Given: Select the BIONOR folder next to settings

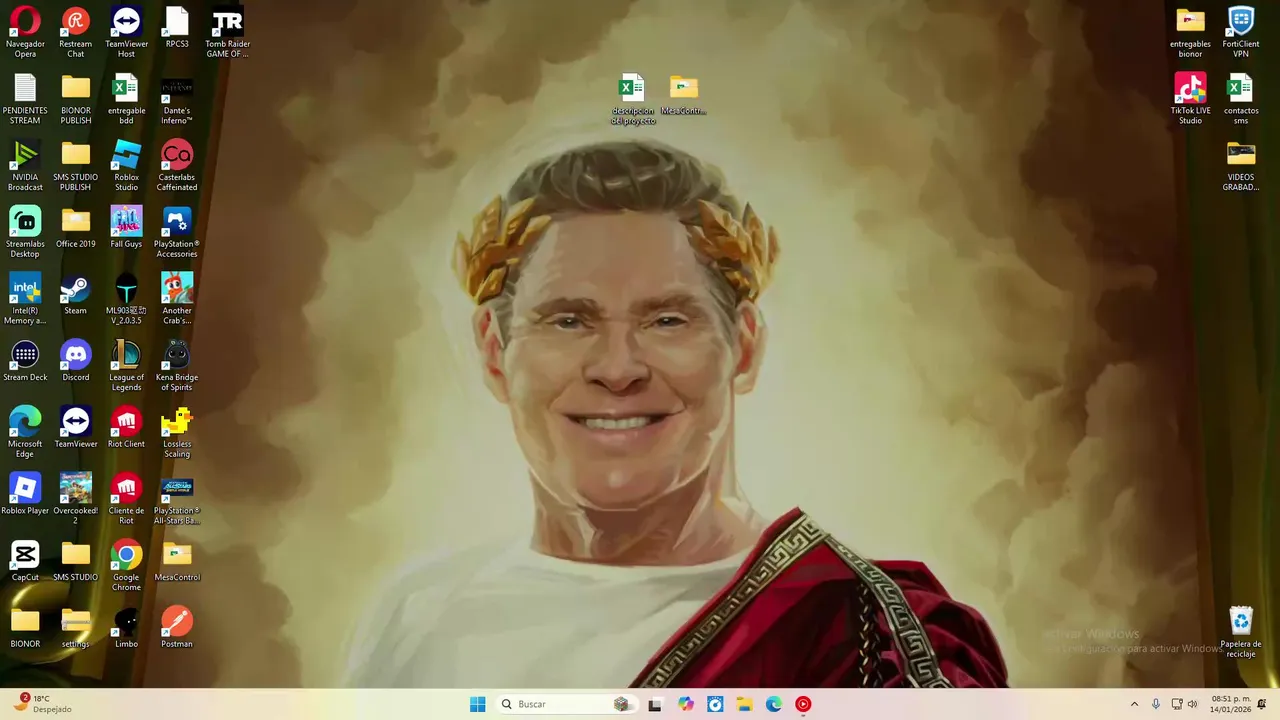Looking at the screenshot, I should 25,630.
